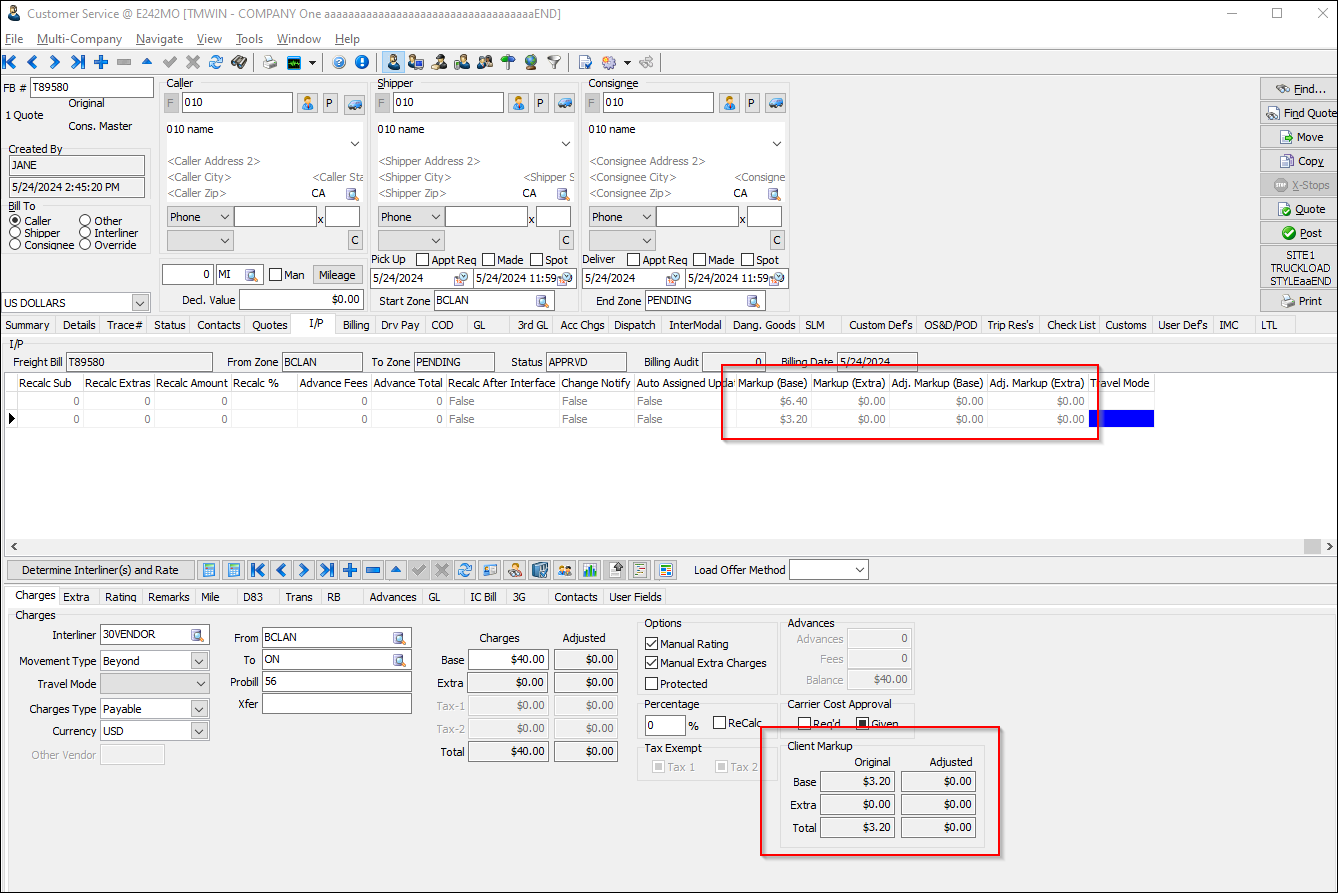Open the End Zone lookup icon
Image resolution: width=1338 pixels, height=893 pixels.
pos(753,300)
